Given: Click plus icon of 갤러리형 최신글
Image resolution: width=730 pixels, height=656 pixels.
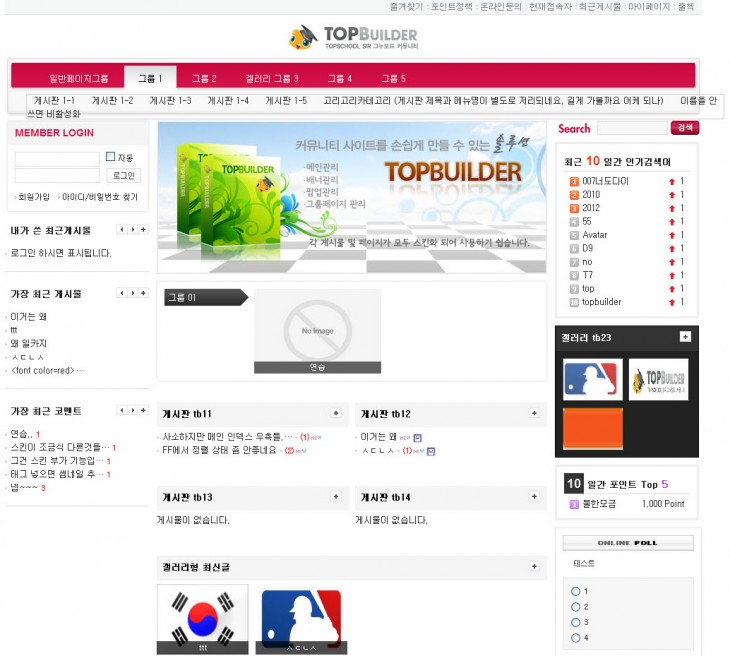Looking at the screenshot, I should pos(534,566).
